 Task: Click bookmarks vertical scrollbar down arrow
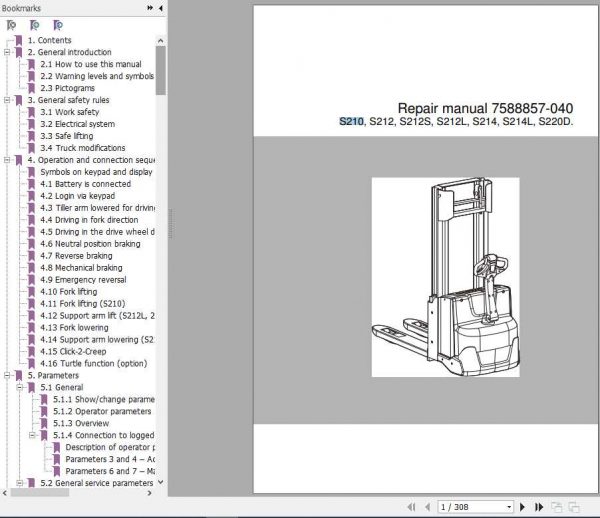161,482
